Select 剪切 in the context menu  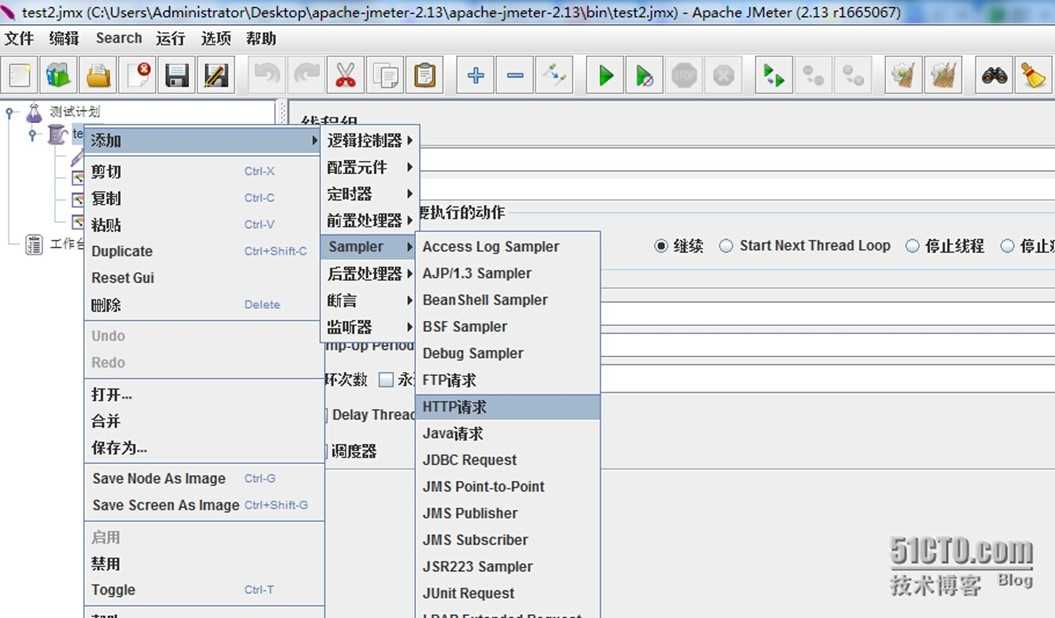202,171
